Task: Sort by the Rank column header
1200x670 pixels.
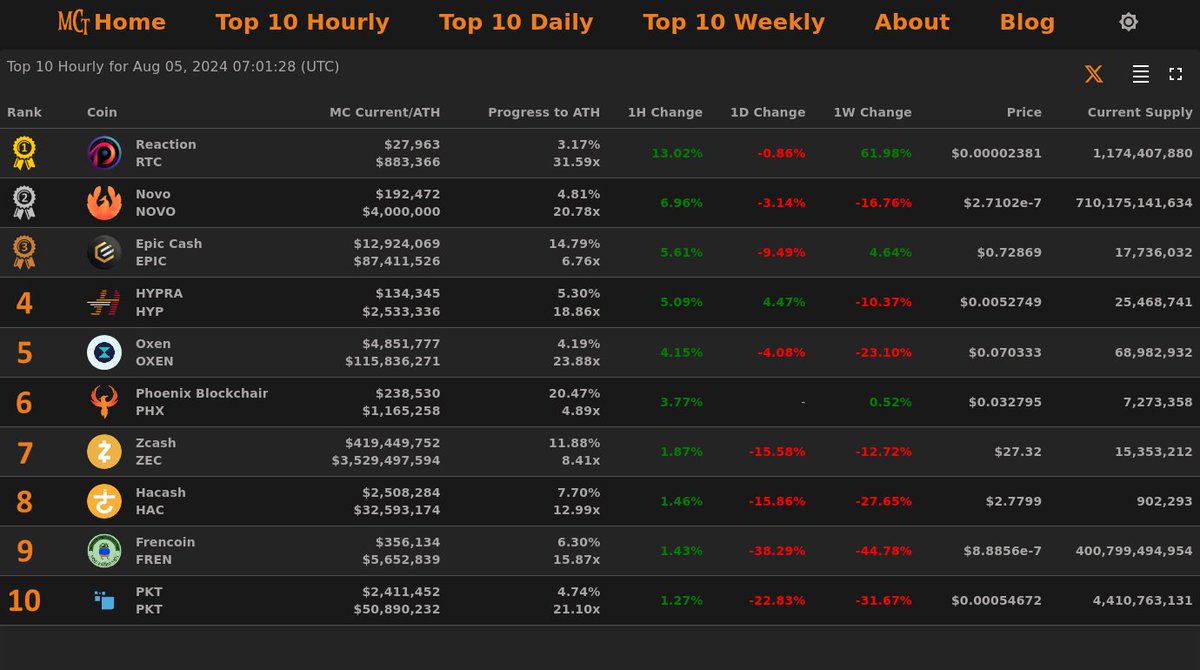Action: click(25, 113)
